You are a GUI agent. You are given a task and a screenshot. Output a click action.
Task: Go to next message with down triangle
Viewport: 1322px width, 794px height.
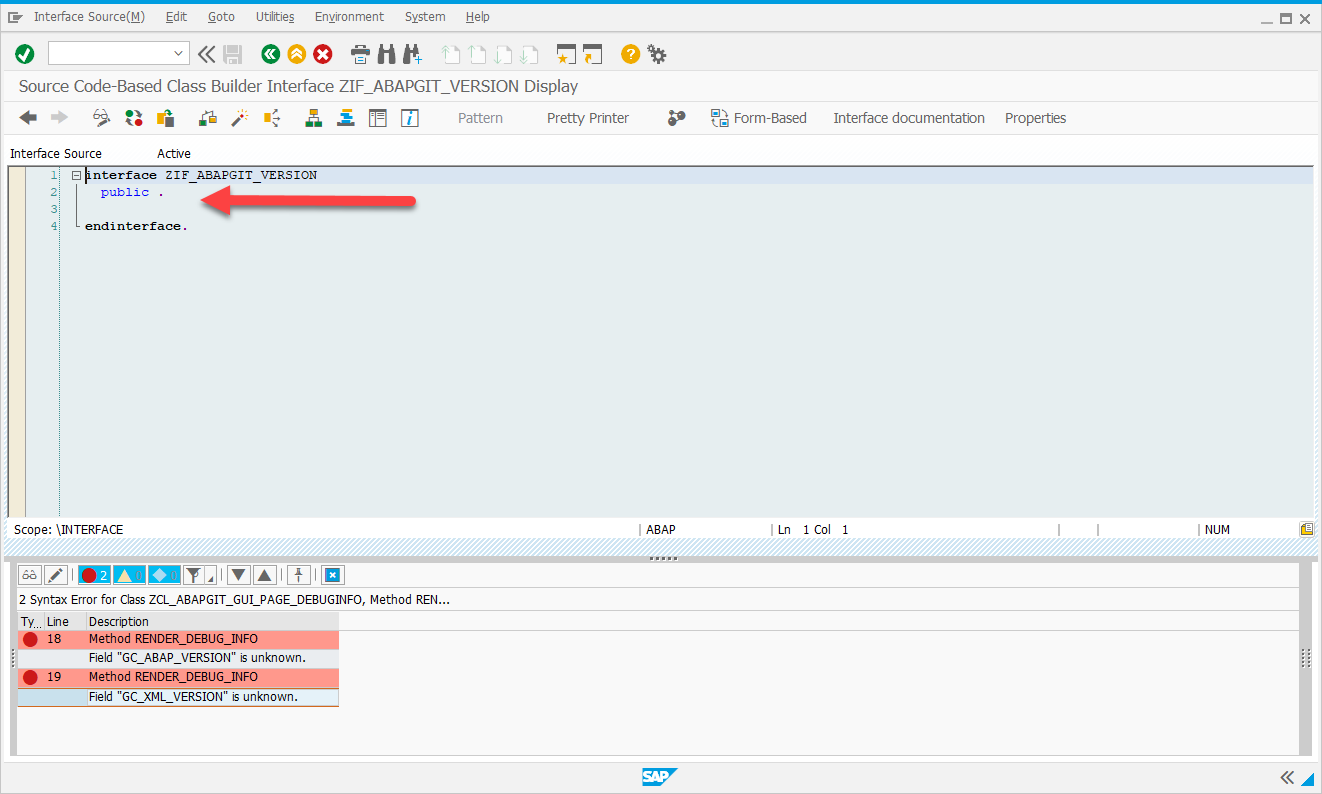[238, 575]
